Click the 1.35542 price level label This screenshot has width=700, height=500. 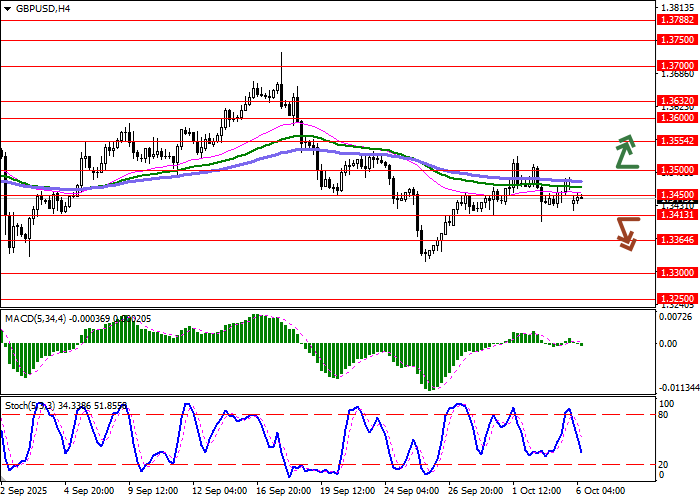click(x=676, y=141)
